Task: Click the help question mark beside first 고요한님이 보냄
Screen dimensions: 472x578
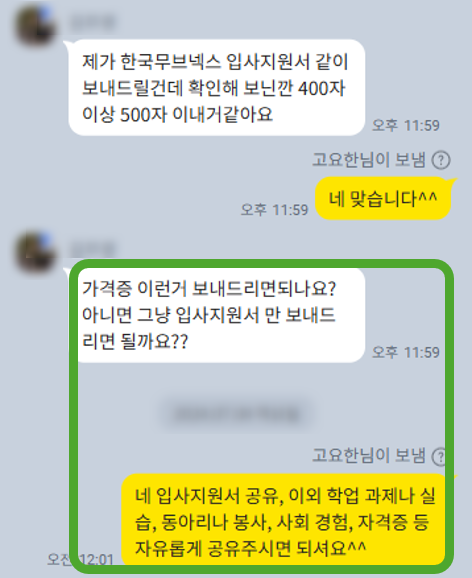Action: coord(441,160)
